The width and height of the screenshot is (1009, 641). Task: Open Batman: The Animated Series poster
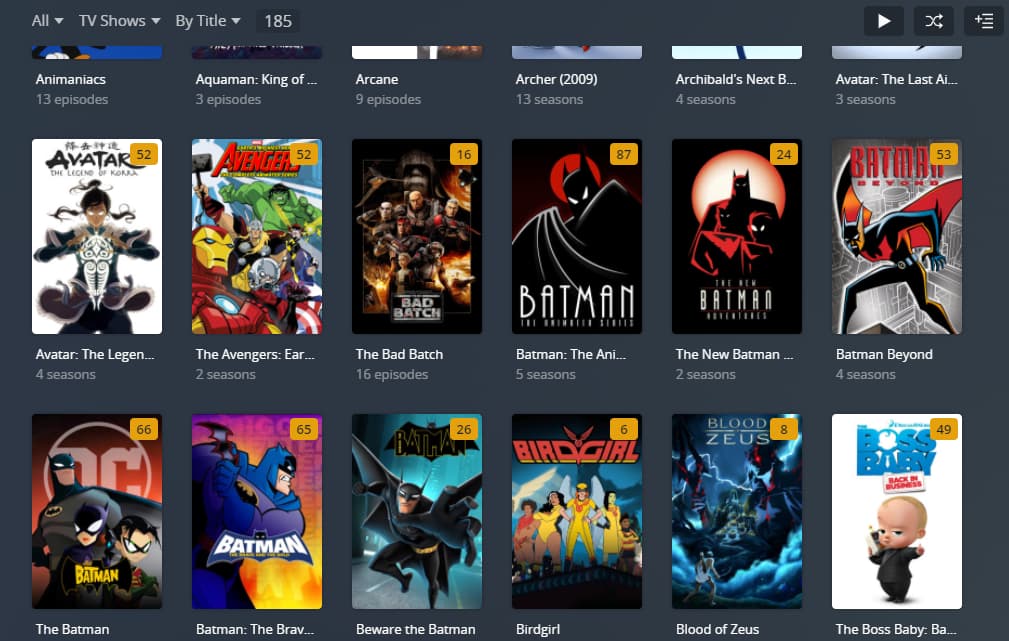[x=577, y=236]
